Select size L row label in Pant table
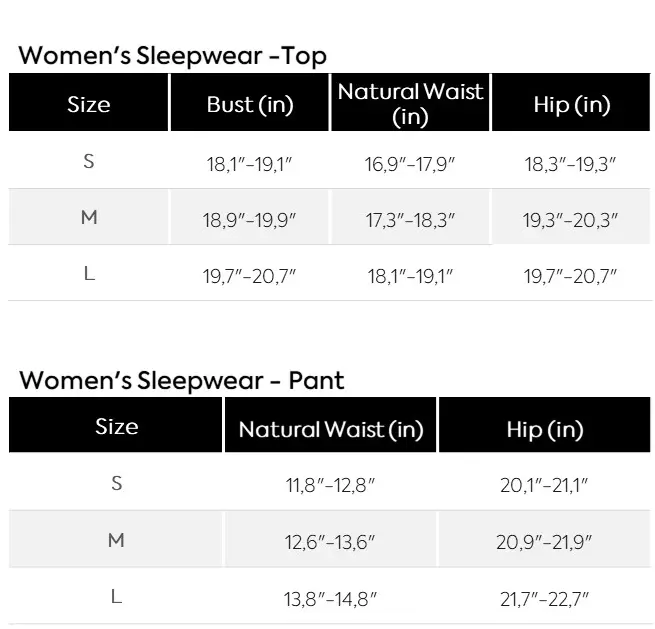This screenshot has width=655, height=629. tap(116, 597)
